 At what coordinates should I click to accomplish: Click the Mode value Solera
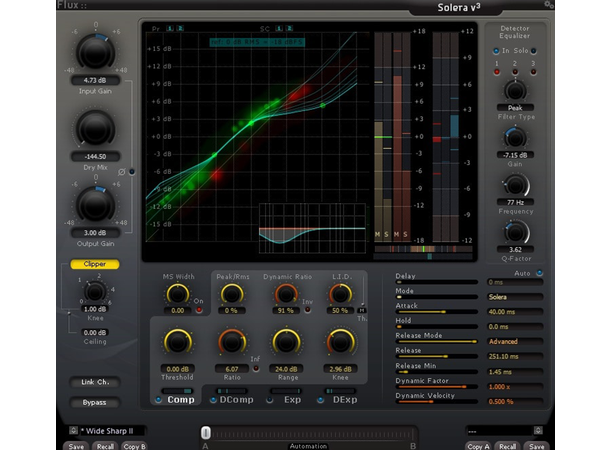pyautogui.click(x=515, y=297)
